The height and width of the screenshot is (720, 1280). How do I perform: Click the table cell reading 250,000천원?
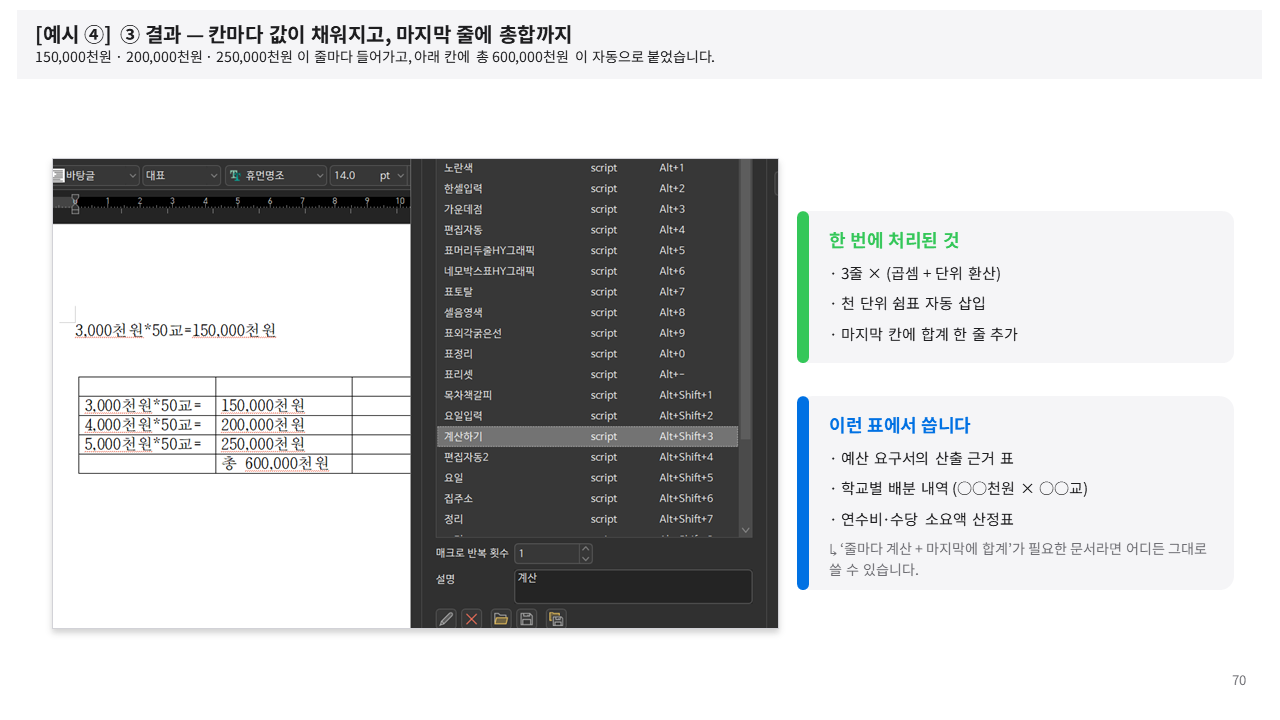coord(284,443)
